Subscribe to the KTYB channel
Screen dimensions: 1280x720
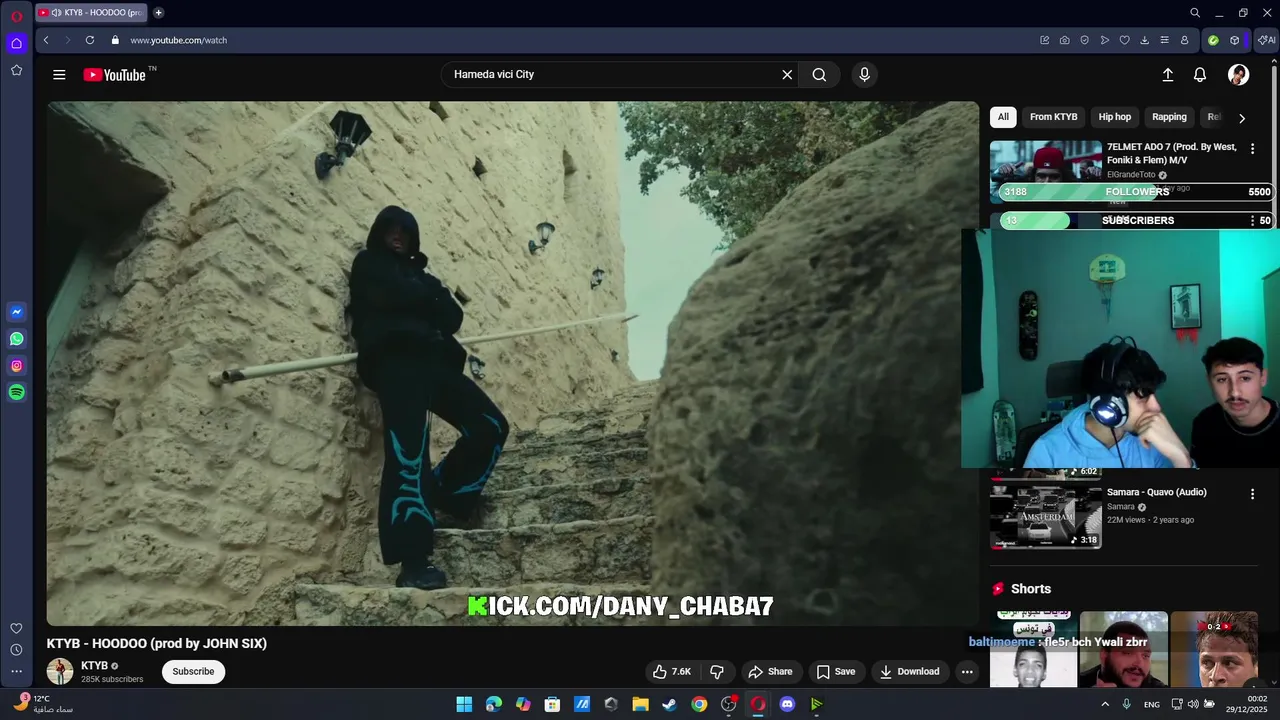click(193, 672)
